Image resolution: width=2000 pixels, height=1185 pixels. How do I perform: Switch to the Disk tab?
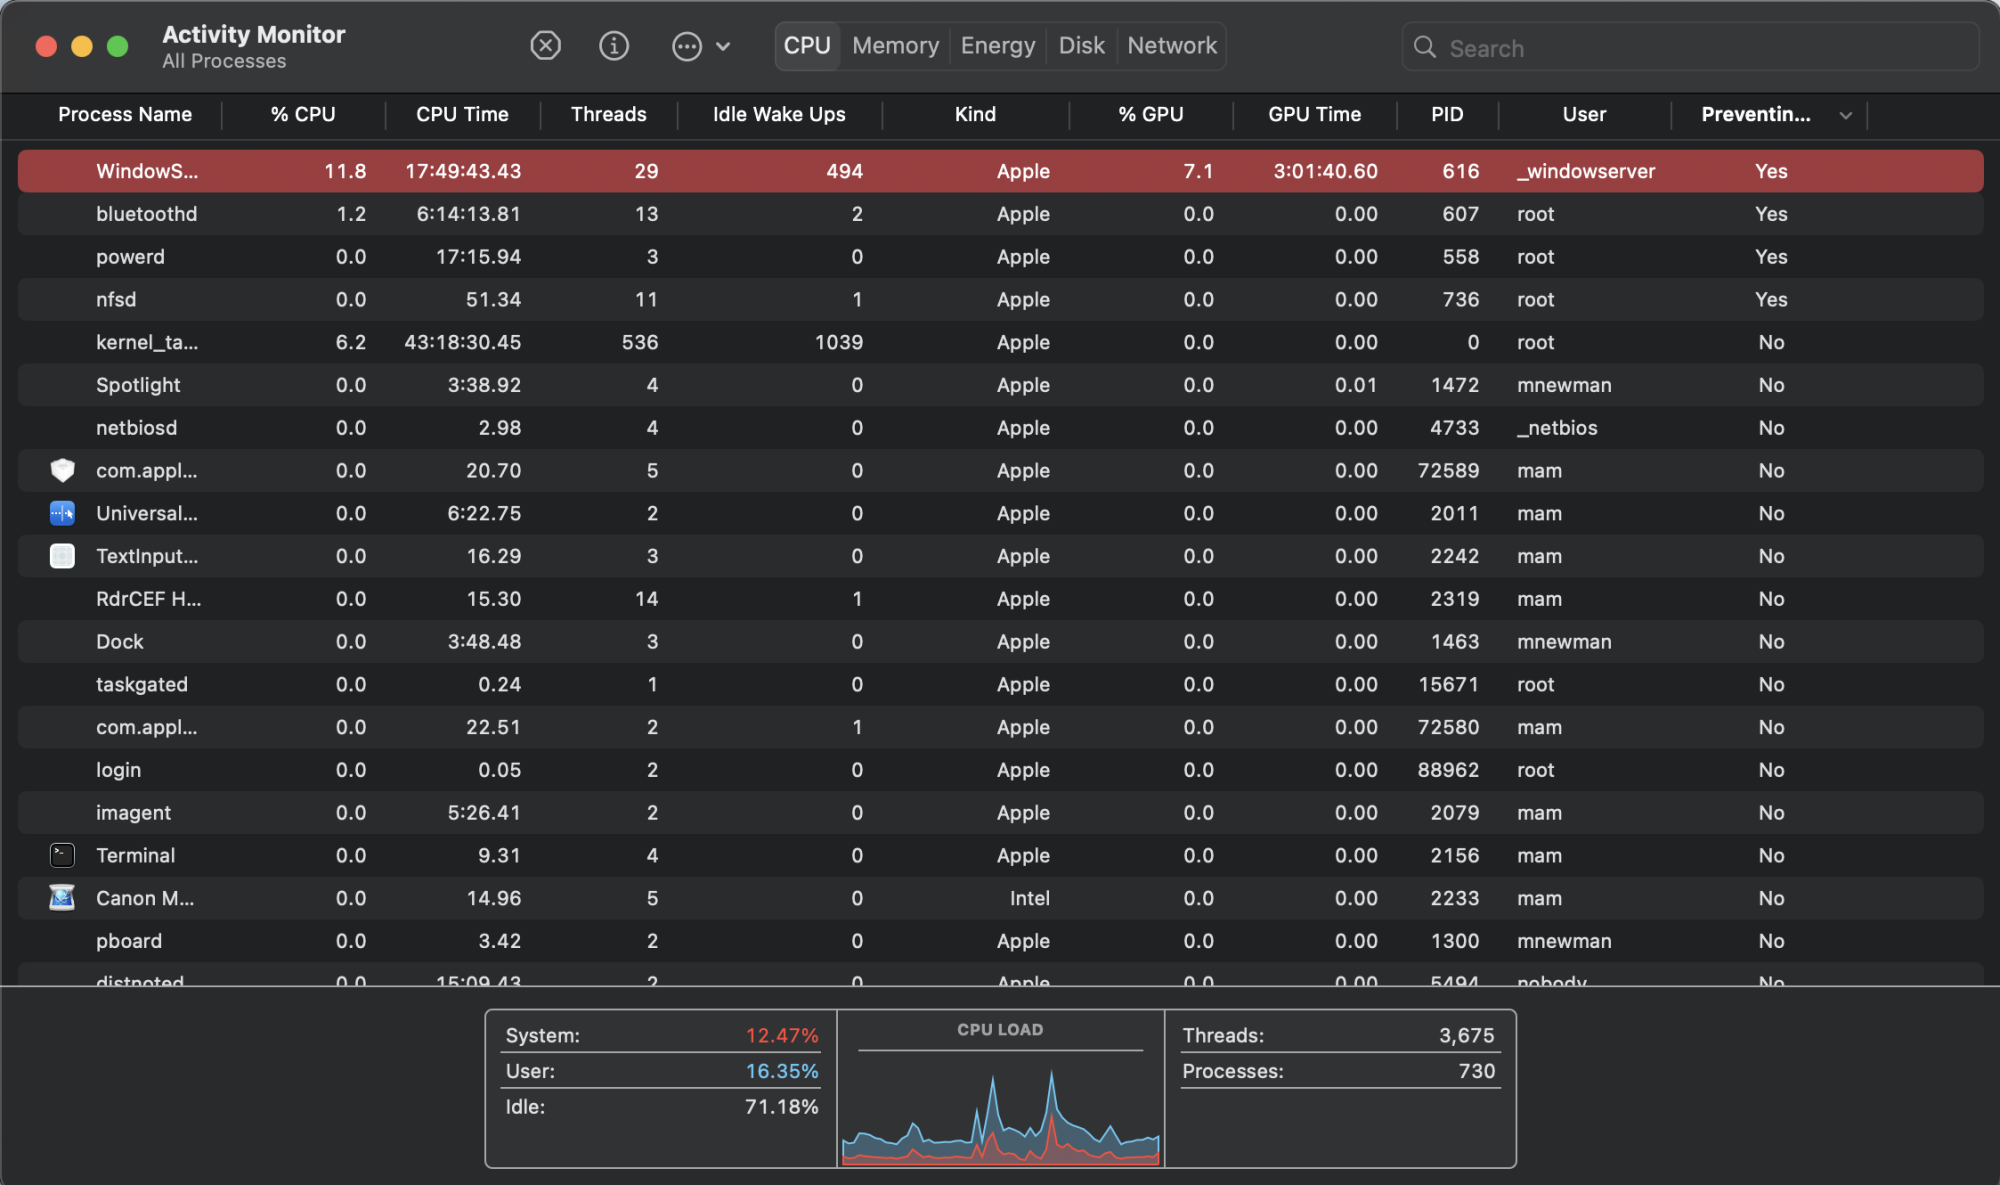1081,46
